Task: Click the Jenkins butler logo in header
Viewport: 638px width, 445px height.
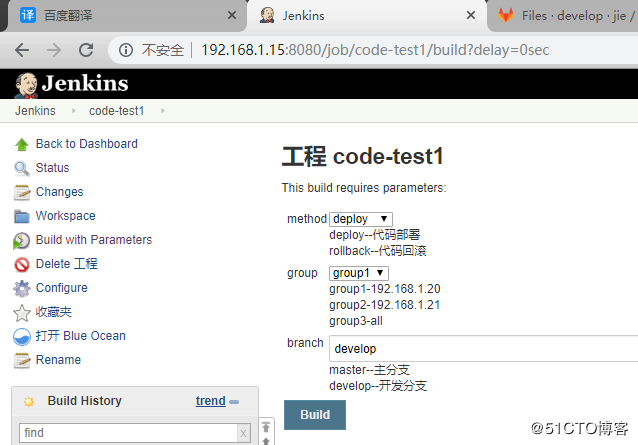Action: [x=26, y=85]
